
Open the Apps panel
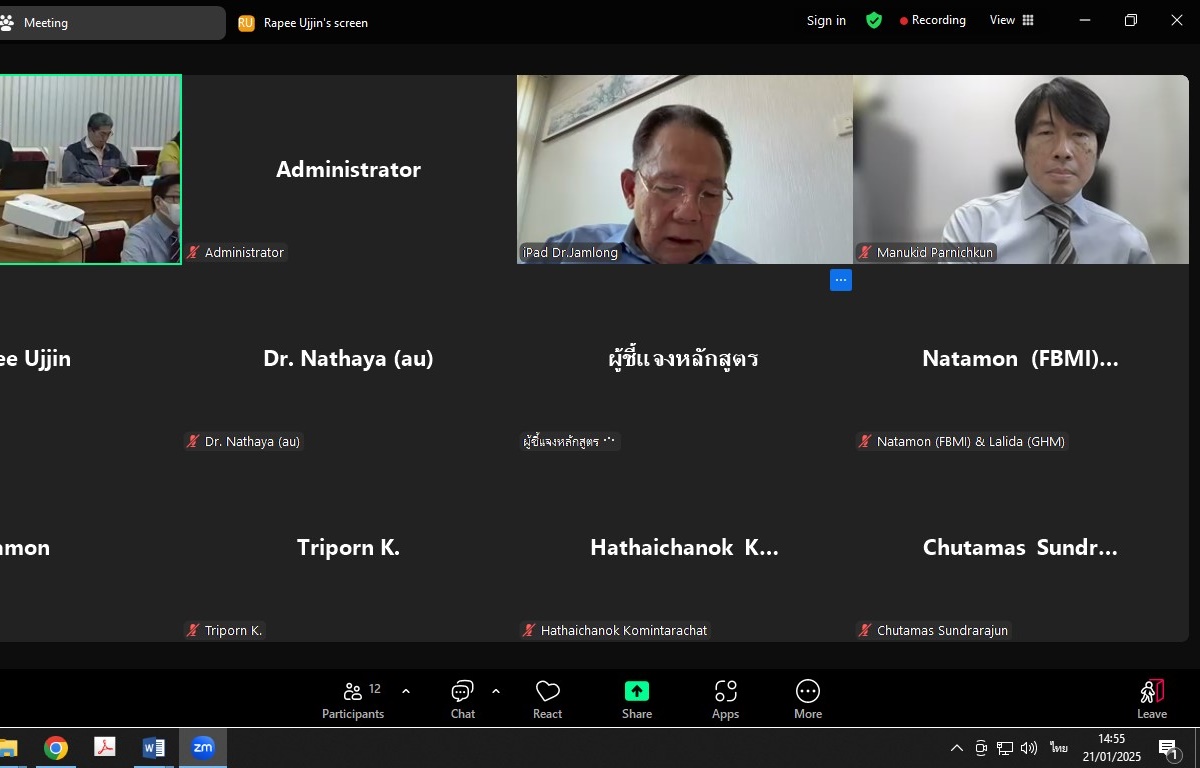tap(725, 699)
